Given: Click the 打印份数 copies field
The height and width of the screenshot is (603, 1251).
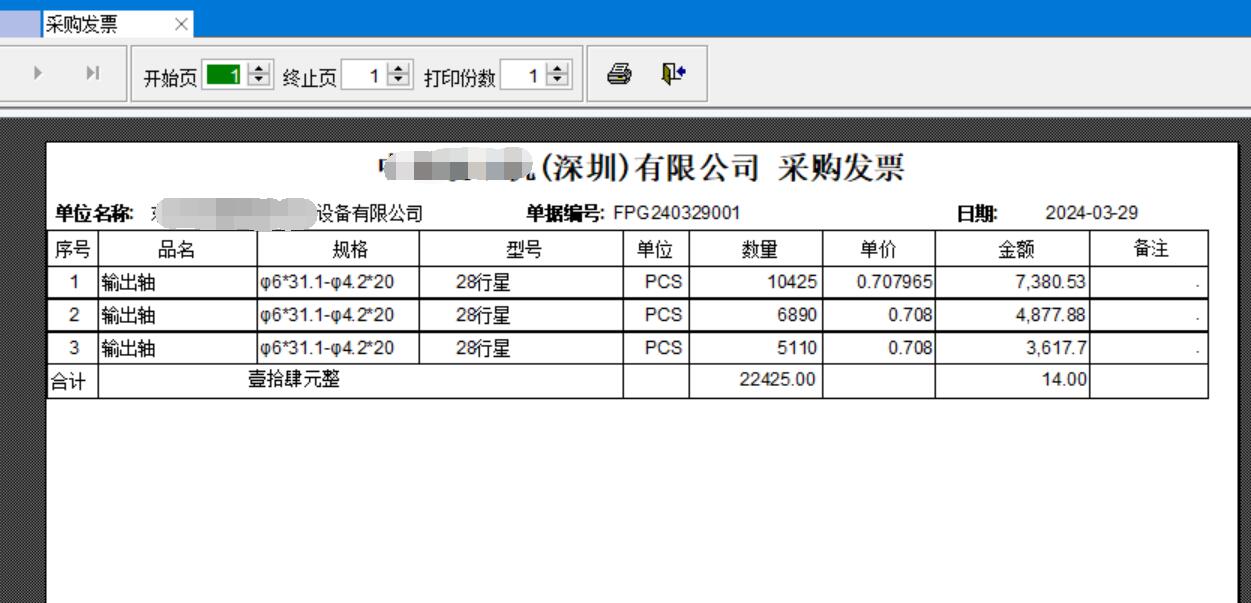Looking at the screenshot, I should (522, 75).
